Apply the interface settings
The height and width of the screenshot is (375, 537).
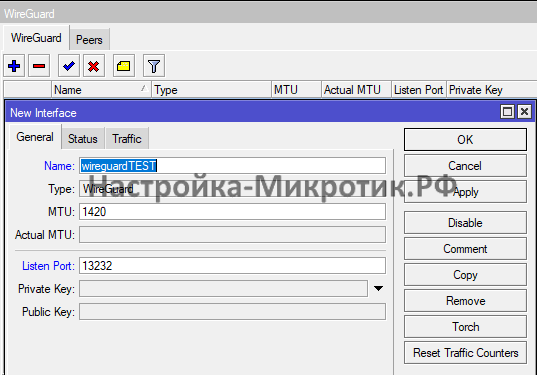tap(465, 192)
